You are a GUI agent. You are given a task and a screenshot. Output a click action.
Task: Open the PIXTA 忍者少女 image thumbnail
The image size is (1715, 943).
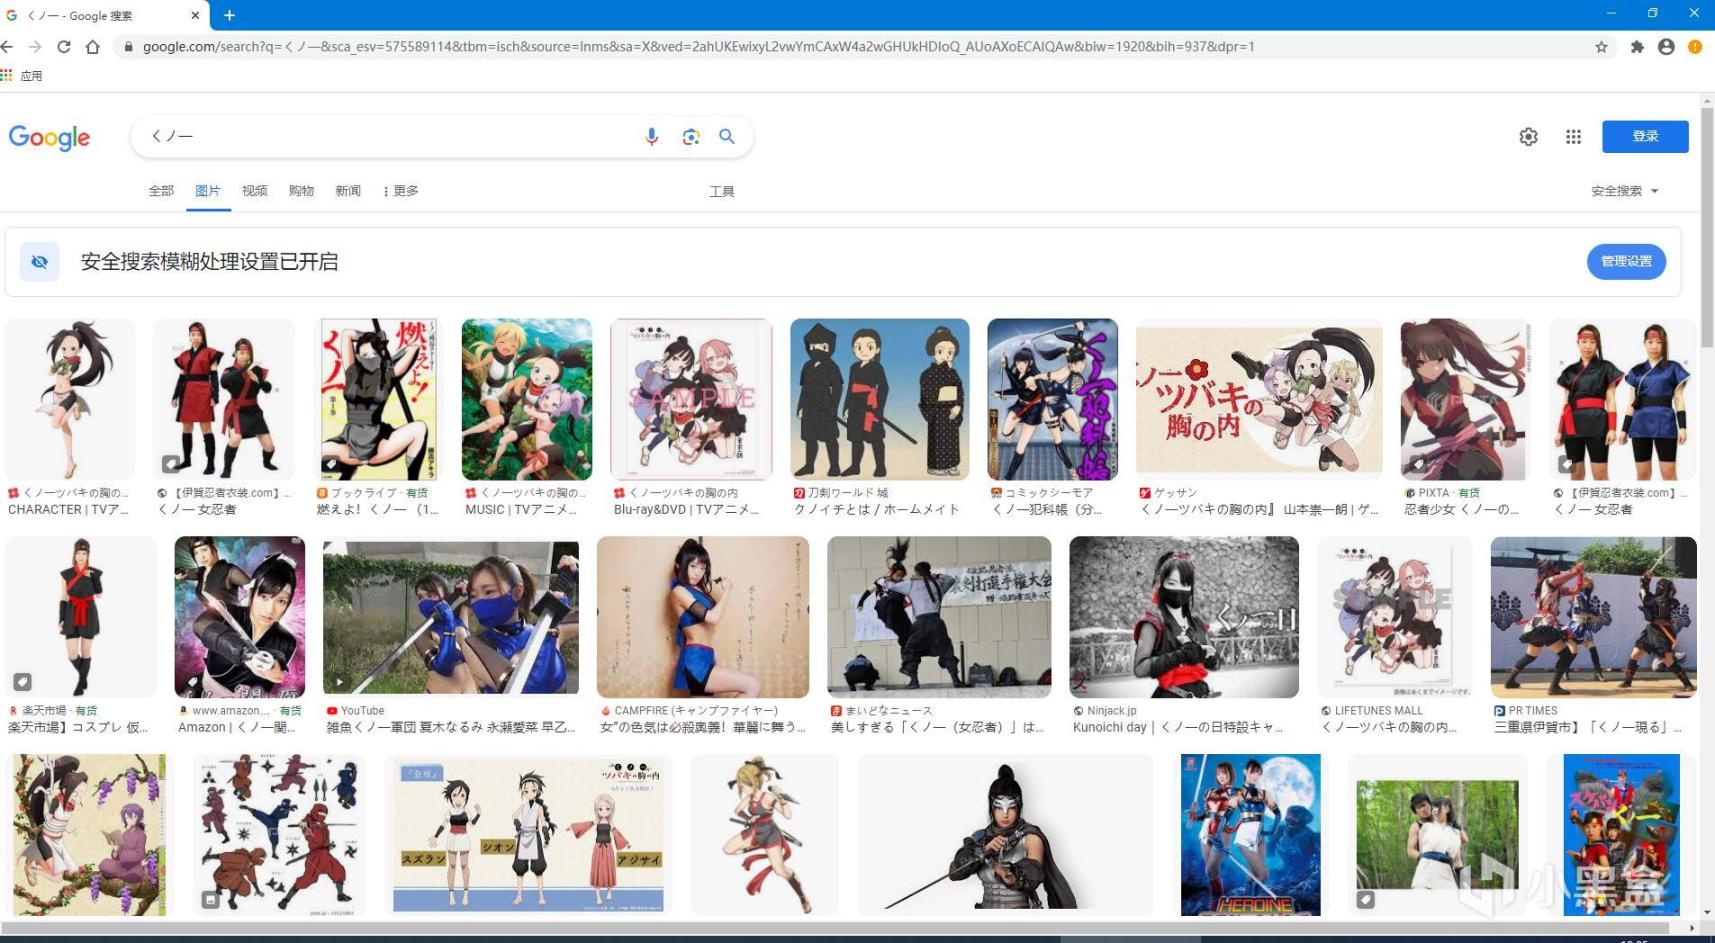point(1464,400)
